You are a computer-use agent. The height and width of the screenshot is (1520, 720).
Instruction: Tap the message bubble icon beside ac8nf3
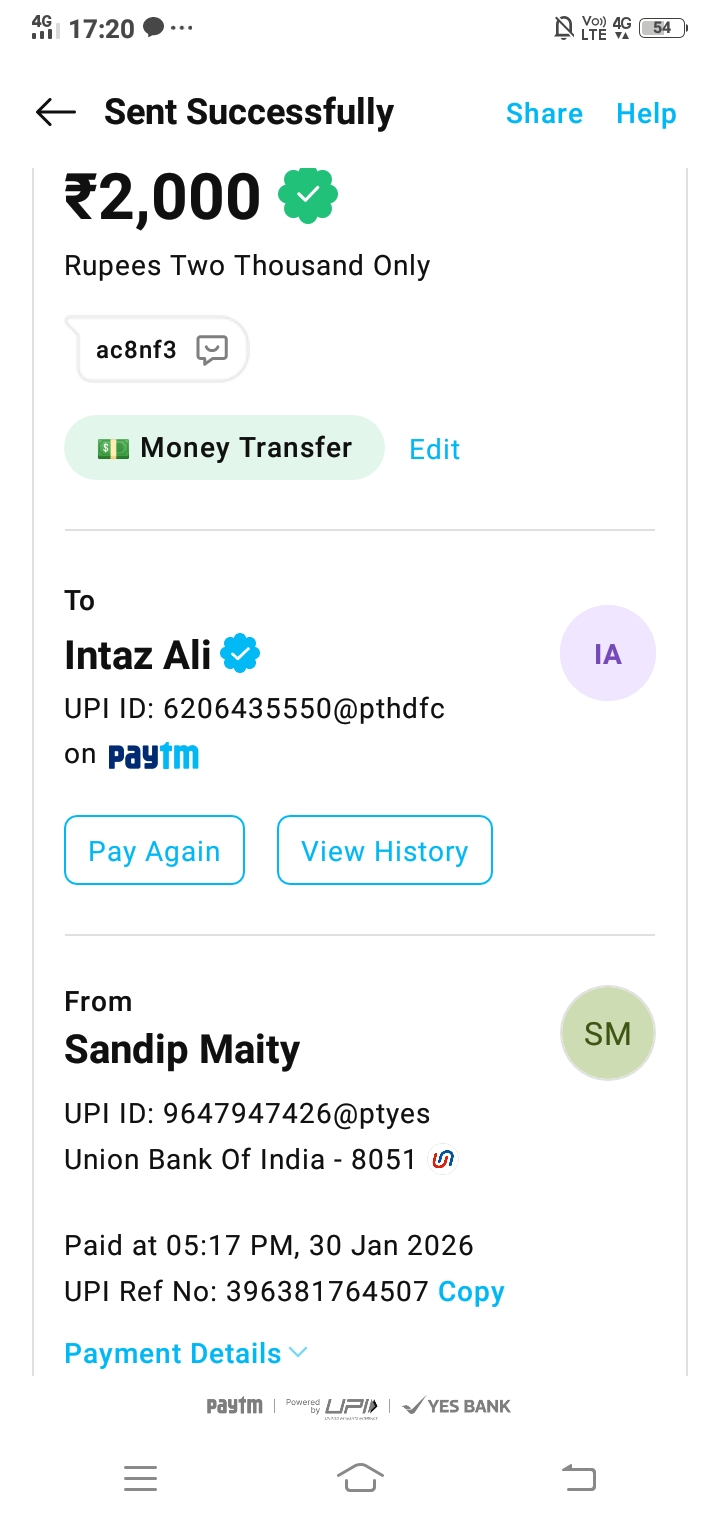(212, 349)
